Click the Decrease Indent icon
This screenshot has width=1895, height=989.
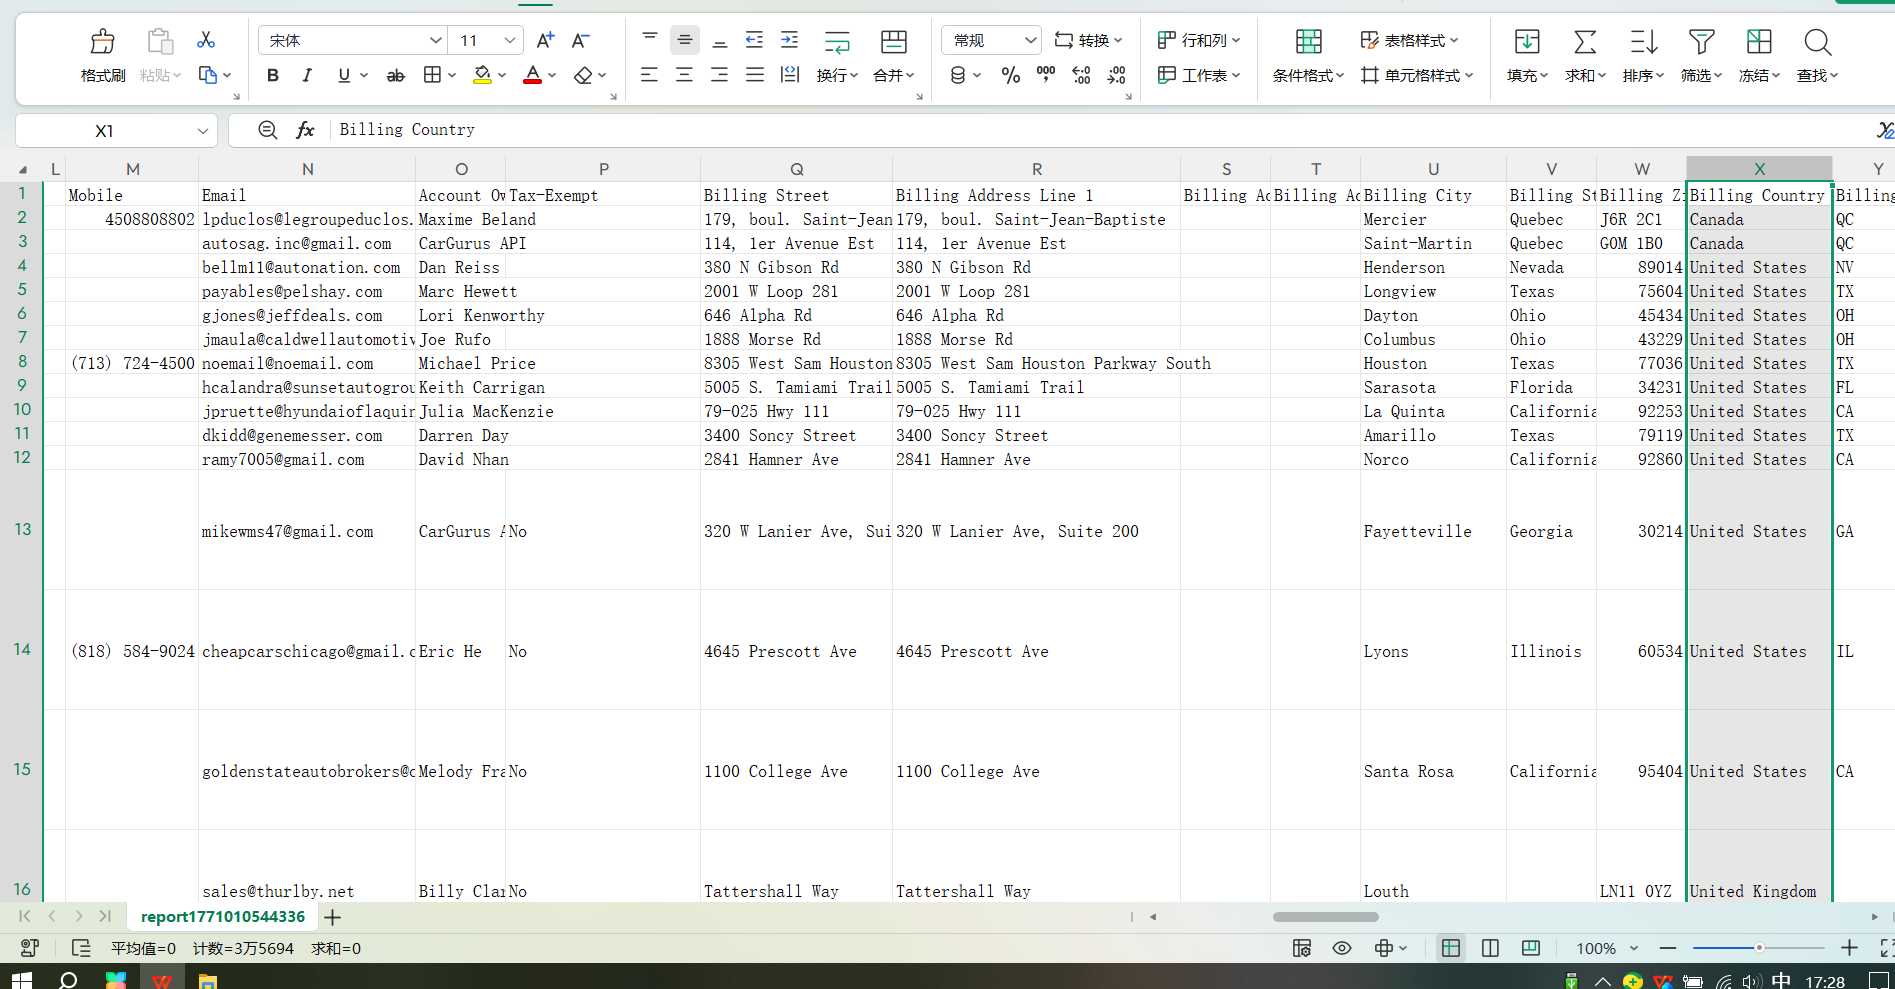pyautogui.click(x=755, y=40)
